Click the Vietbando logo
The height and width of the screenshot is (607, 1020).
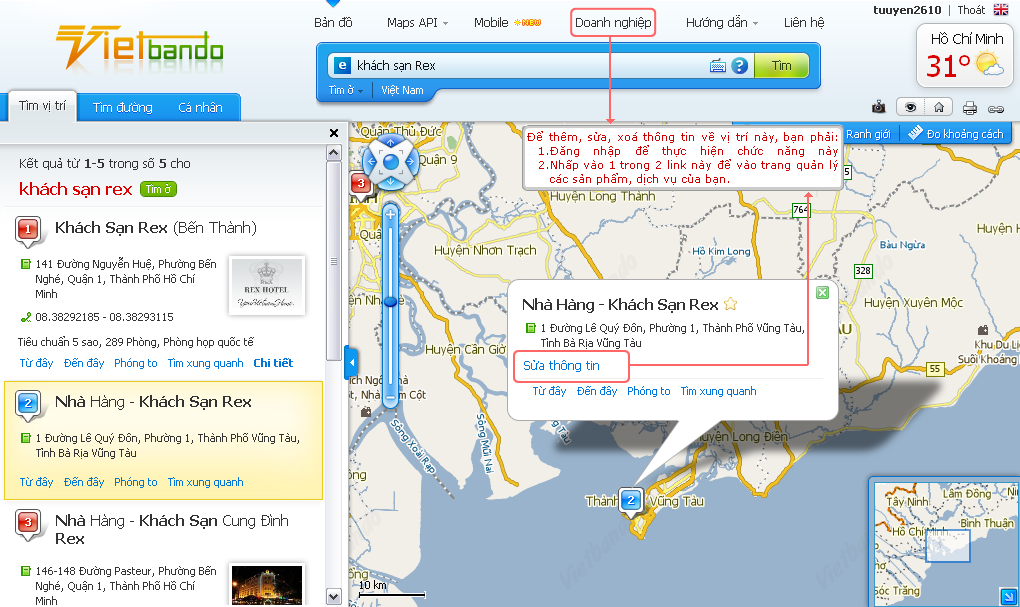(140, 47)
